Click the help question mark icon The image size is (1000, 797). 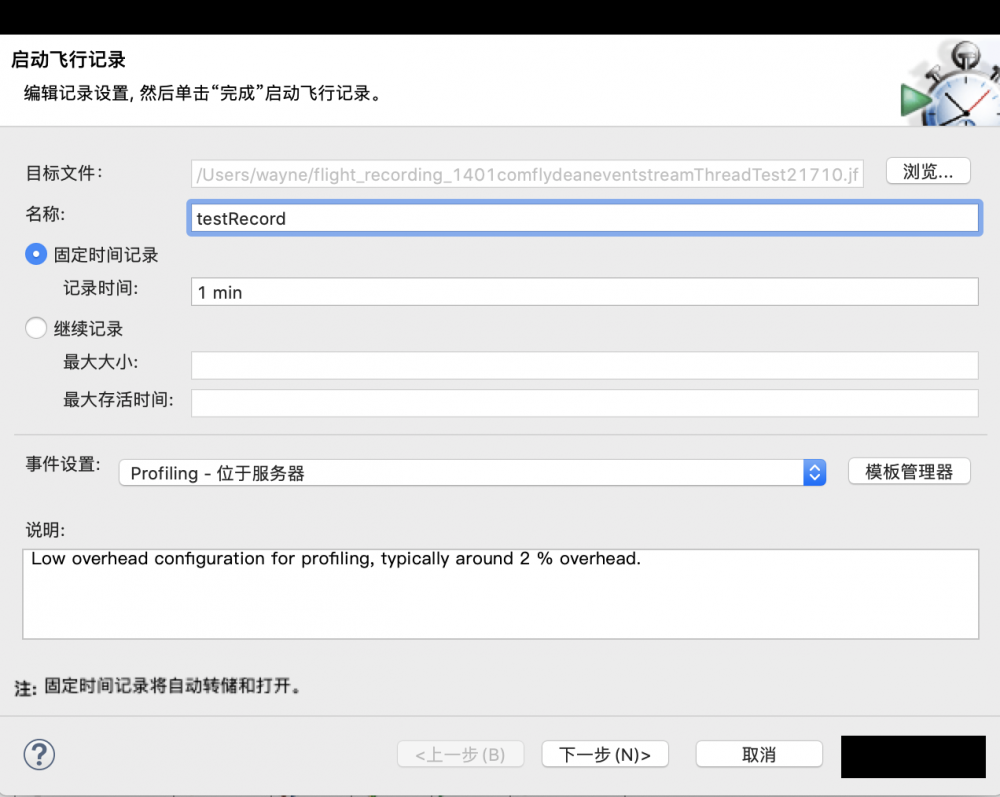[x=39, y=755]
